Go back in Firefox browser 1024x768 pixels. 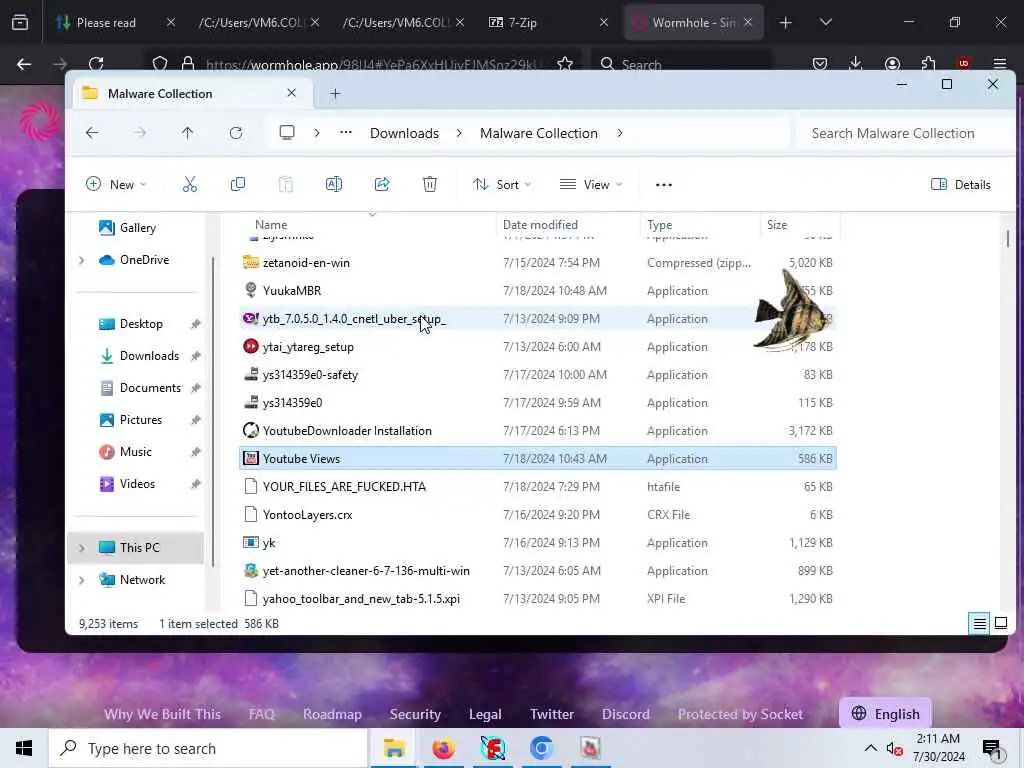tap(24, 63)
